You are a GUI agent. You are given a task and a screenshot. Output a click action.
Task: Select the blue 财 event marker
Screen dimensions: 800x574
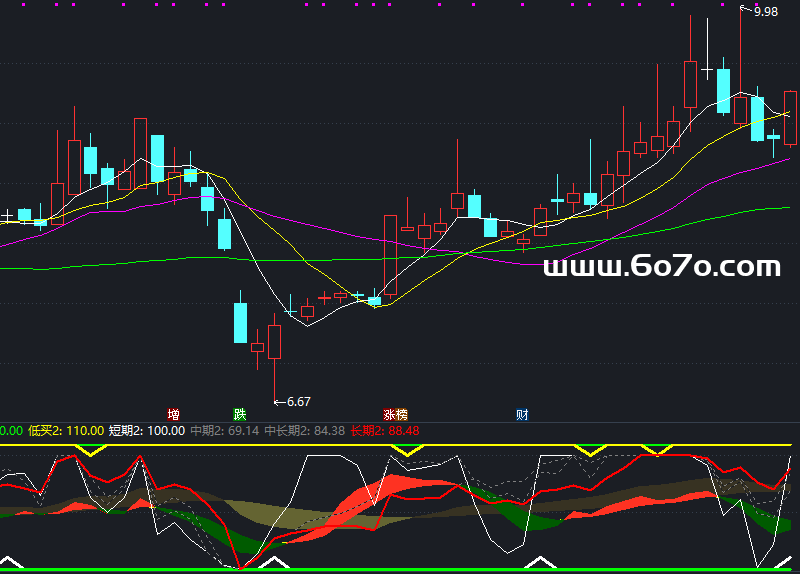[x=522, y=414]
